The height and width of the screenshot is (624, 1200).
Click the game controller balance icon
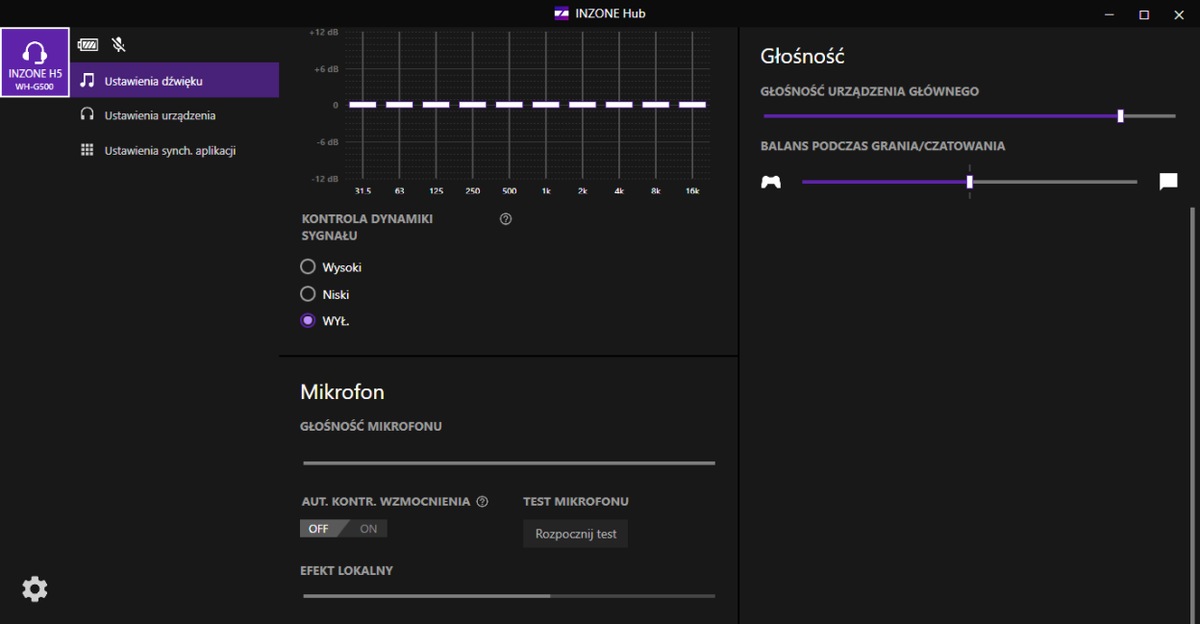click(771, 182)
